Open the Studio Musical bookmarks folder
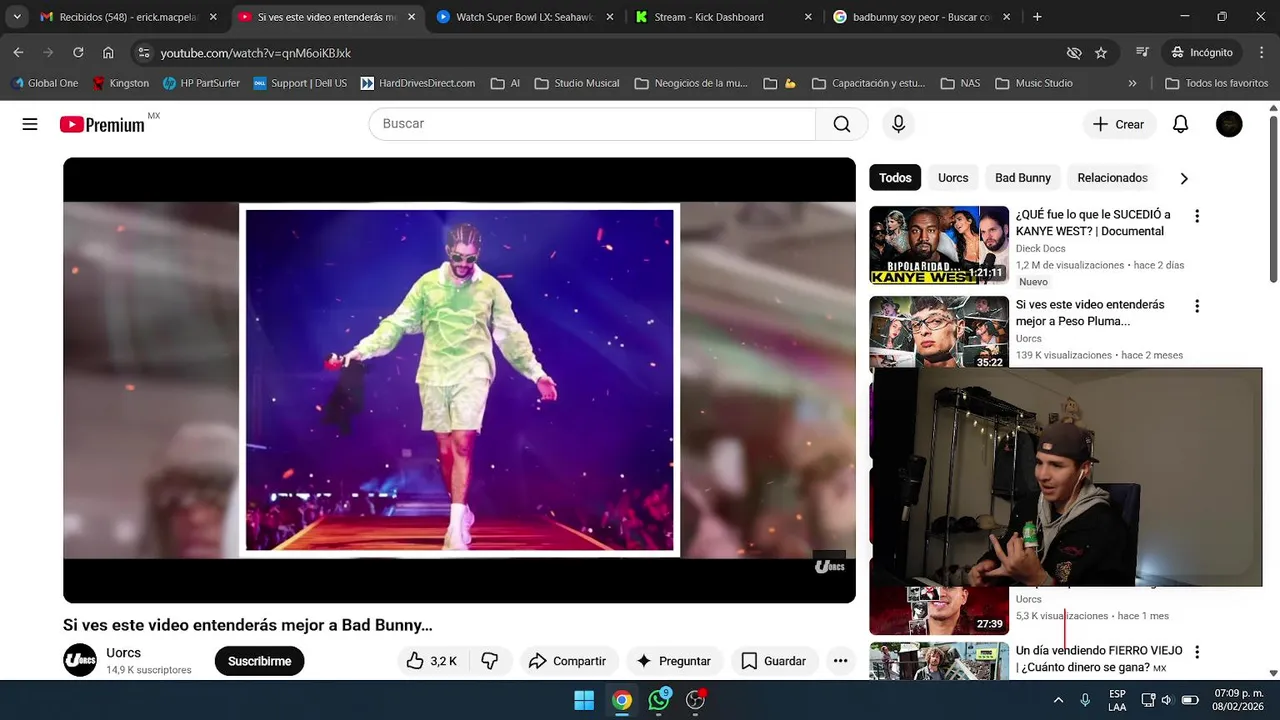Screen dimensions: 1280x720 click(577, 83)
